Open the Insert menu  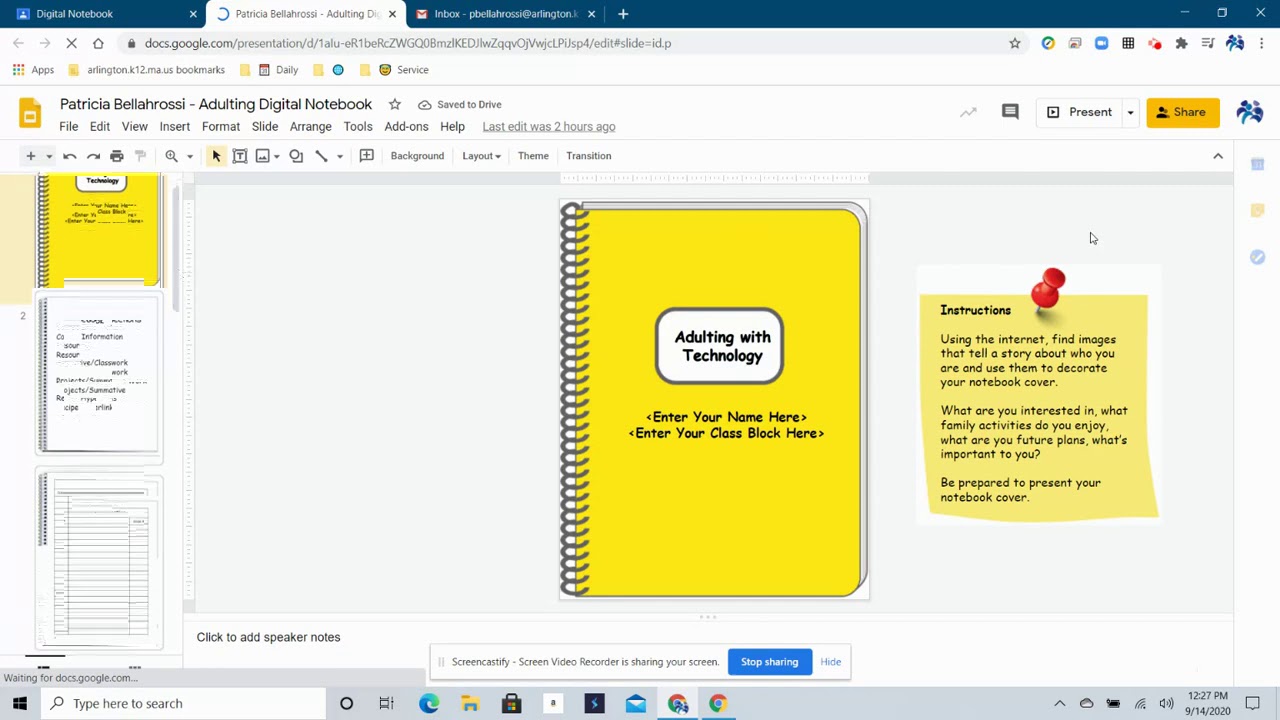coord(174,127)
